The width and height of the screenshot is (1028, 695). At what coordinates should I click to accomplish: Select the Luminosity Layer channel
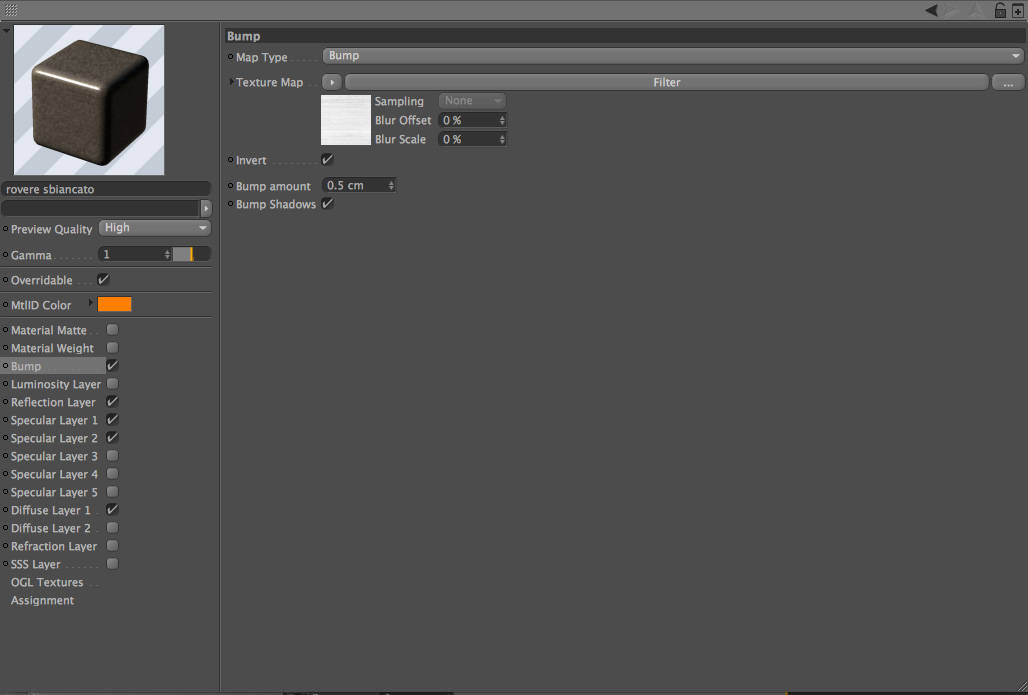pyautogui.click(x=56, y=384)
